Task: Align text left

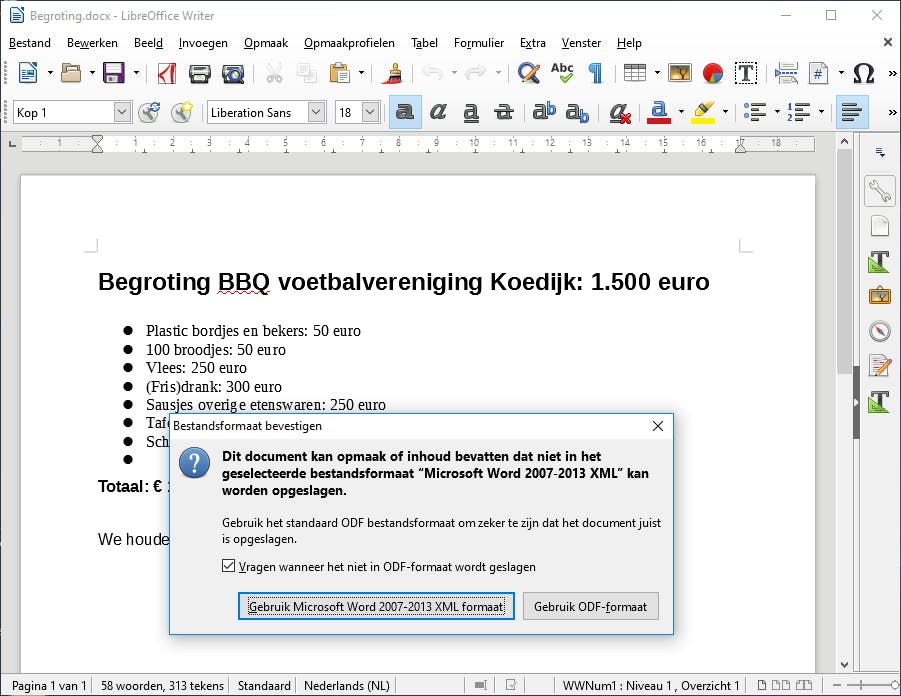Action: pyautogui.click(x=852, y=112)
